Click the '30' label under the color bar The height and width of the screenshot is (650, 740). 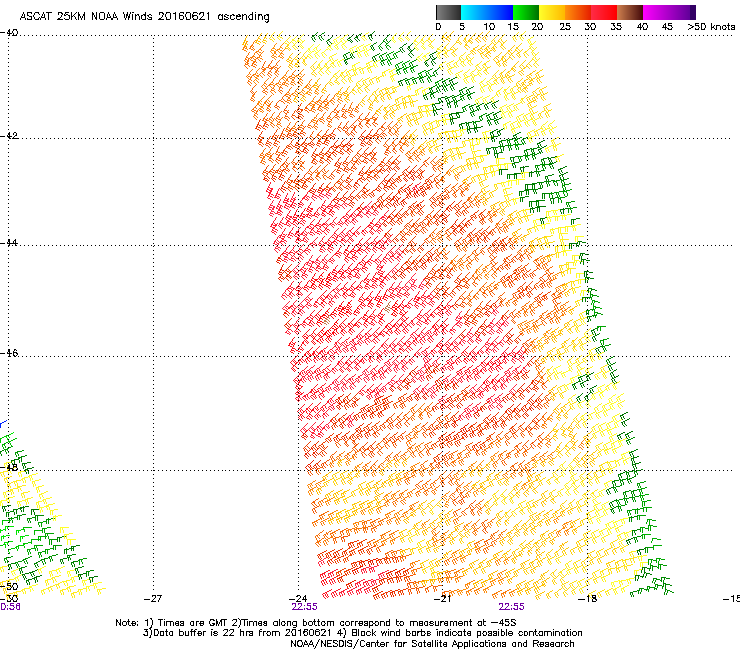pos(590,27)
